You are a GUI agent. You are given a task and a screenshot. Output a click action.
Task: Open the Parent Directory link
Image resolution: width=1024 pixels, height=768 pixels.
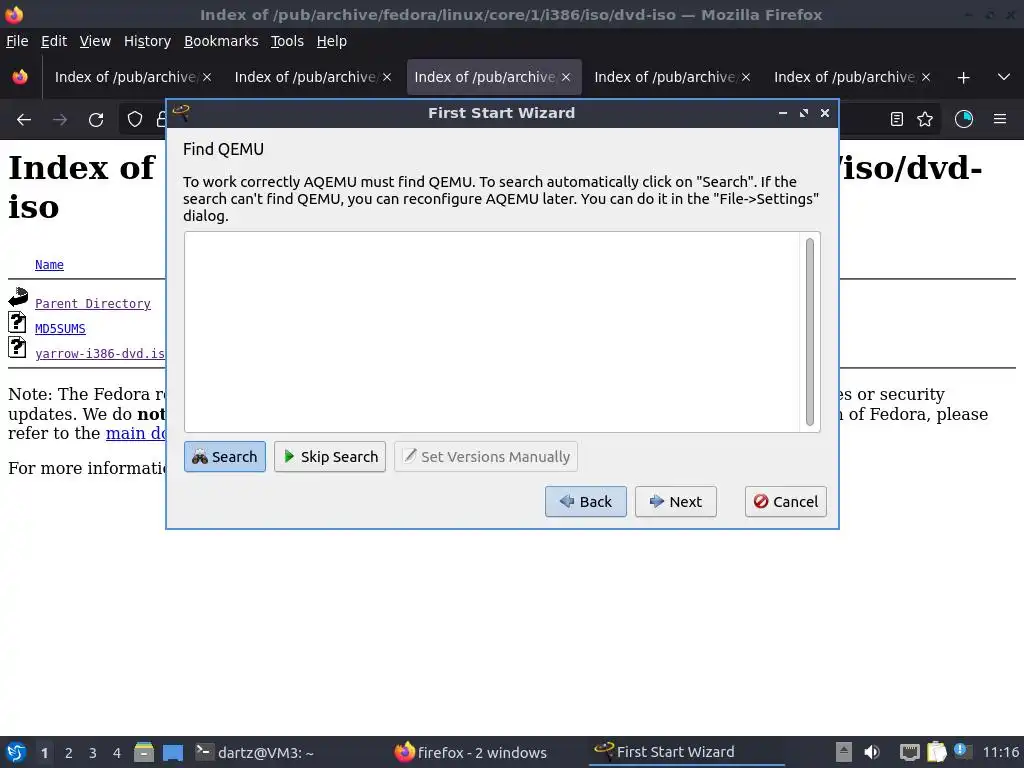click(93, 304)
